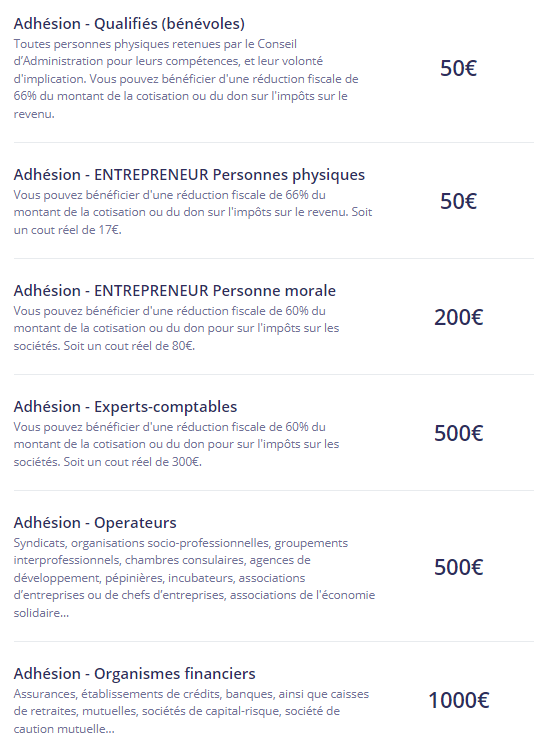Choose the 50€ price for Personnes physiques
534x752 pixels.
coord(458,201)
